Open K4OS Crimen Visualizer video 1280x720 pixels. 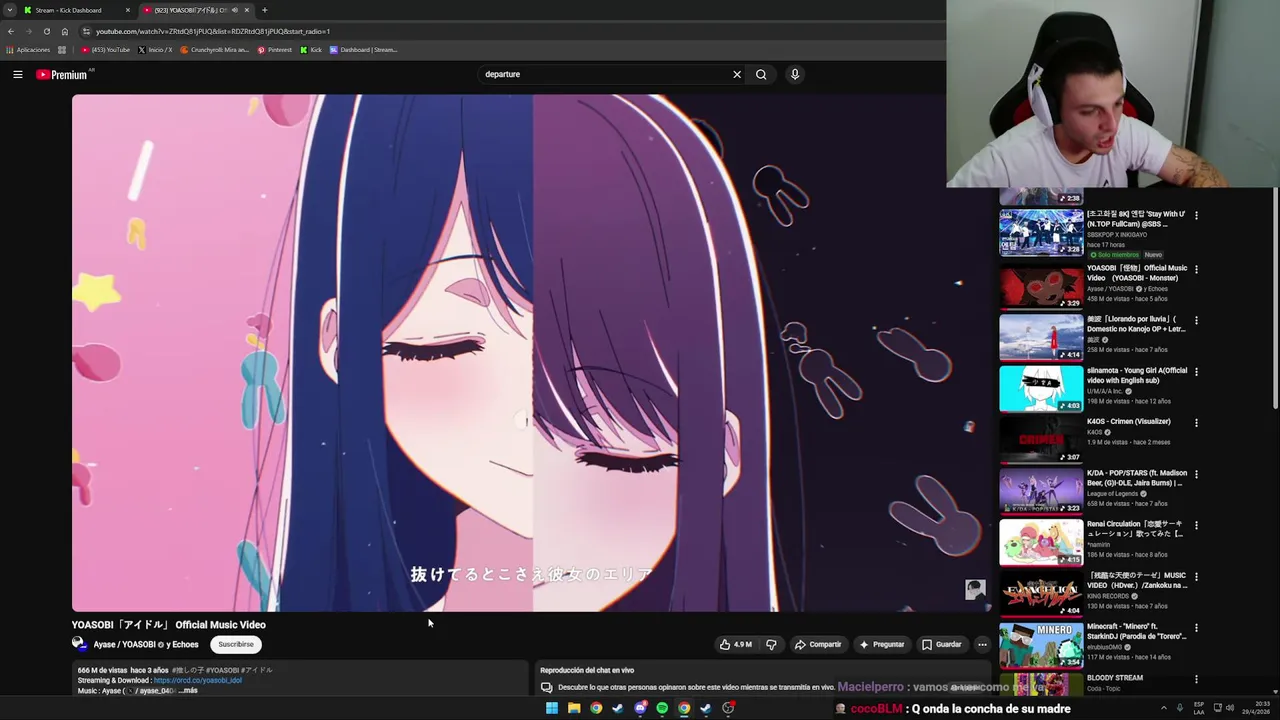1041,440
